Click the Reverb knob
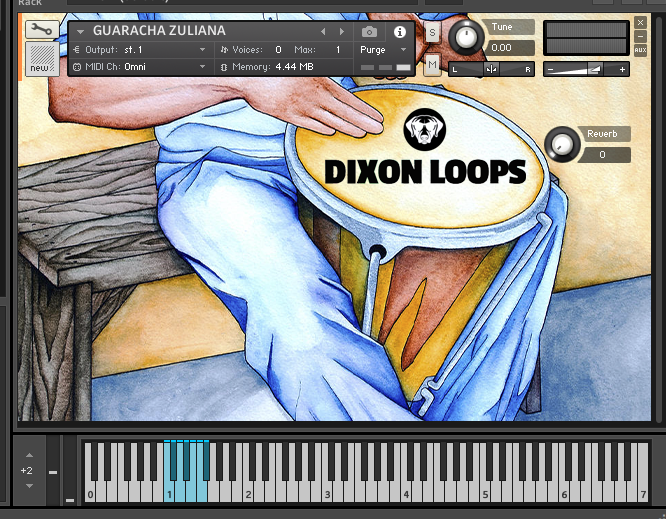The image size is (666, 519). pyautogui.click(x=563, y=146)
